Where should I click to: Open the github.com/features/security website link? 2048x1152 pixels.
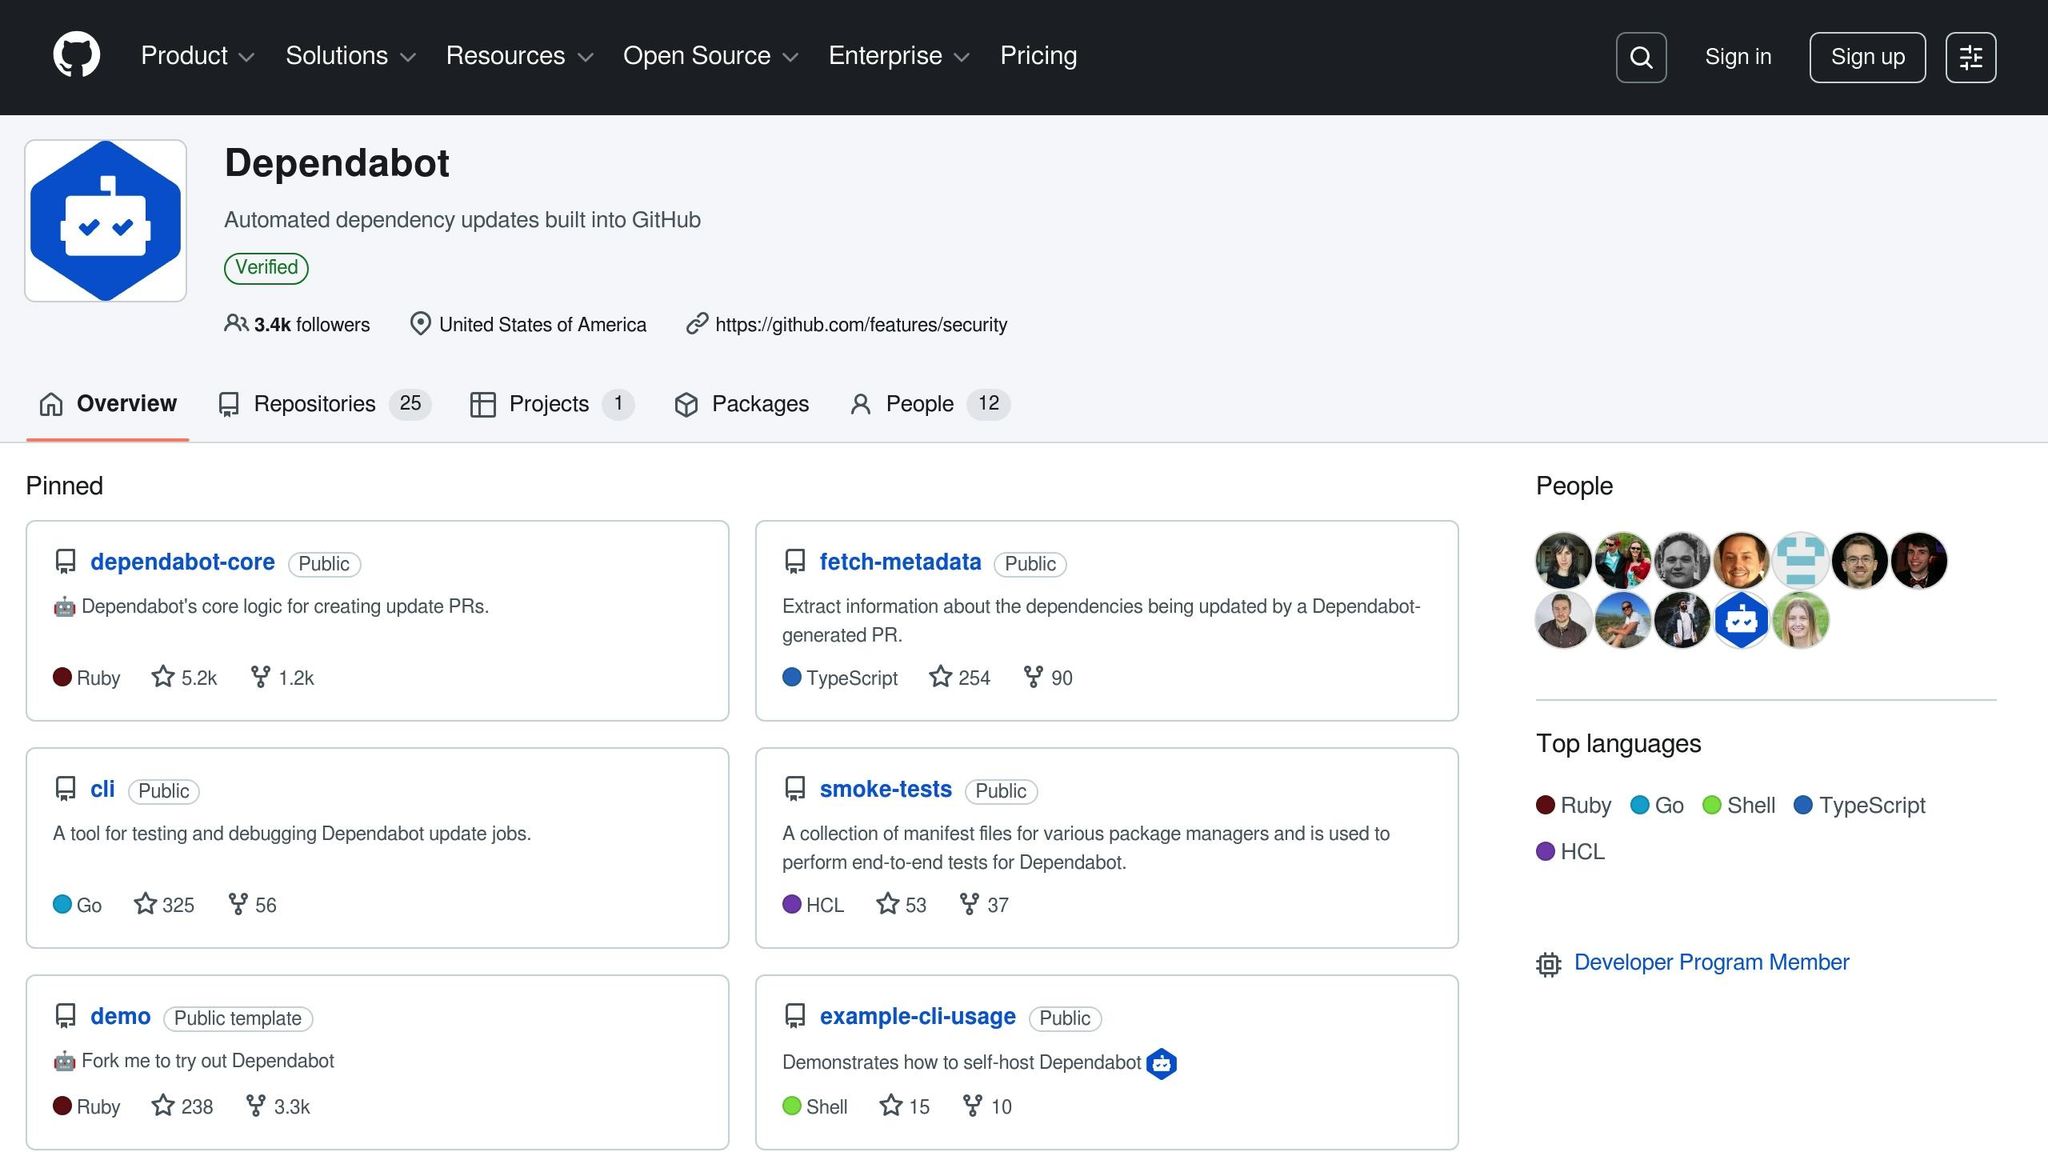pos(860,324)
